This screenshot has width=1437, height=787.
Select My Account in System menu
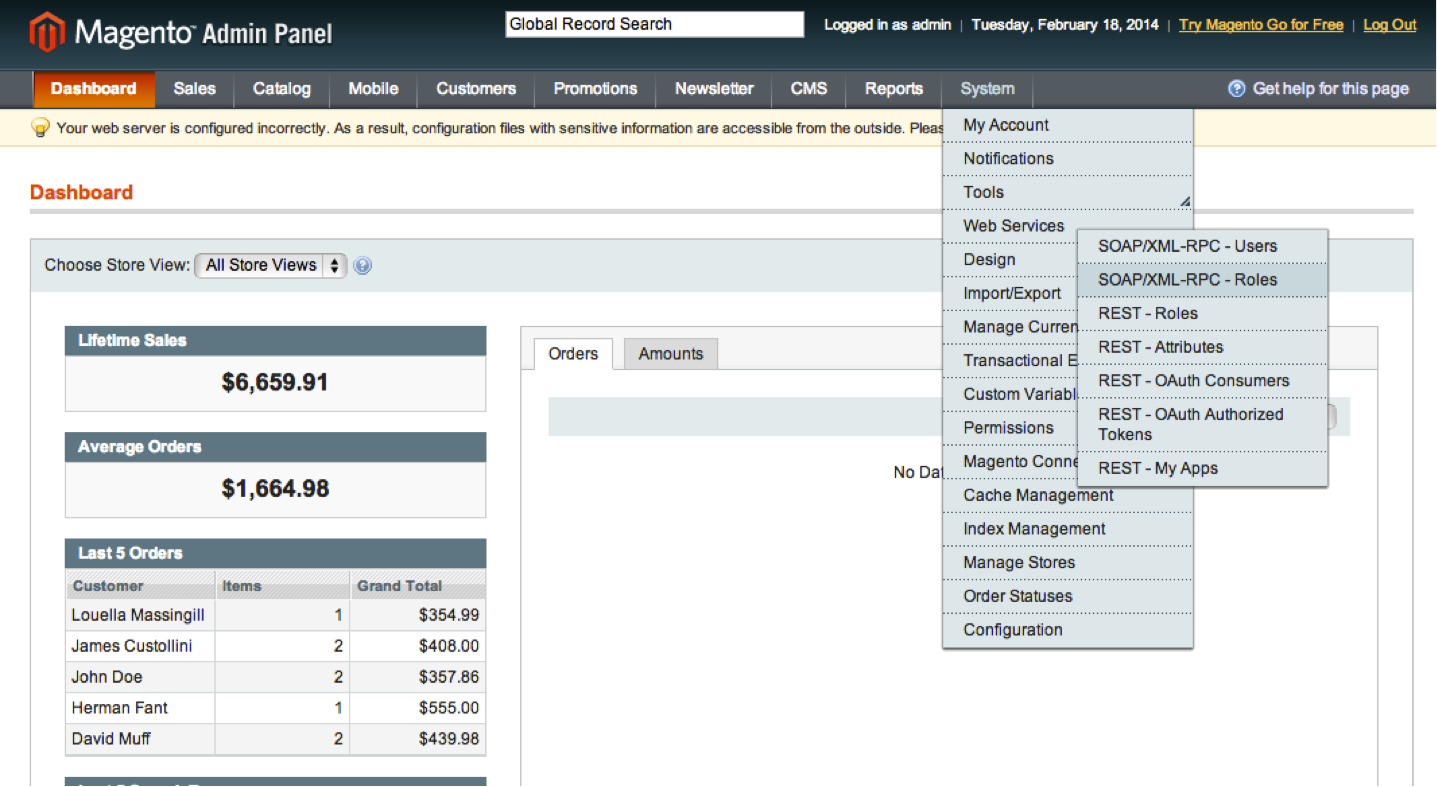click(1068, 125)
